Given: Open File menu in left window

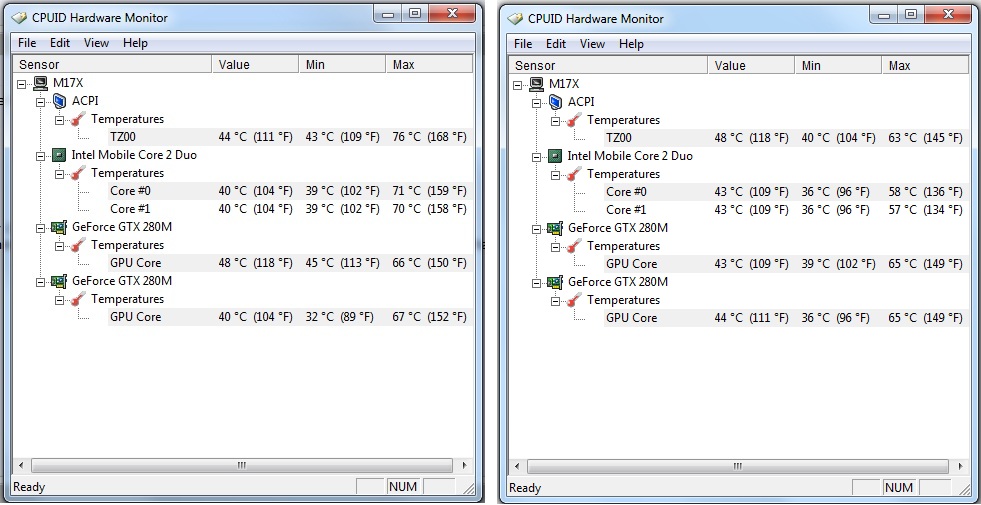Looking at the screenshot, I should 27,43.
